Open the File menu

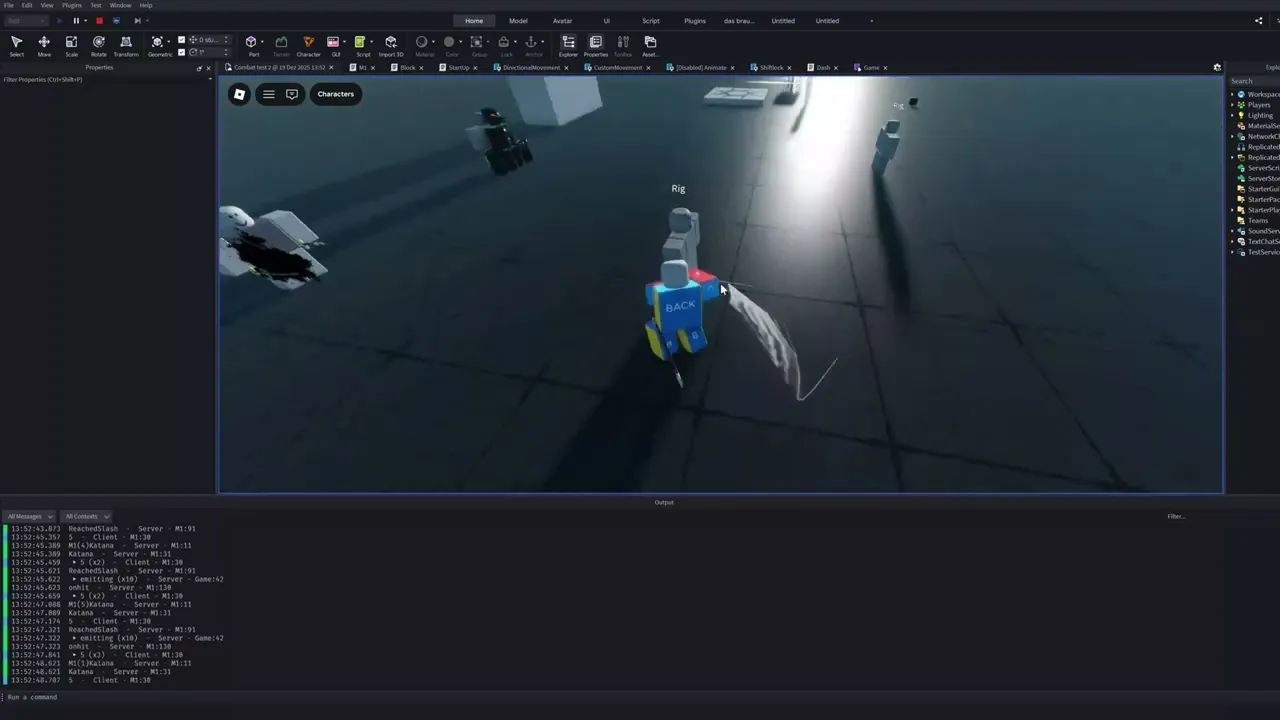point(9,5)
